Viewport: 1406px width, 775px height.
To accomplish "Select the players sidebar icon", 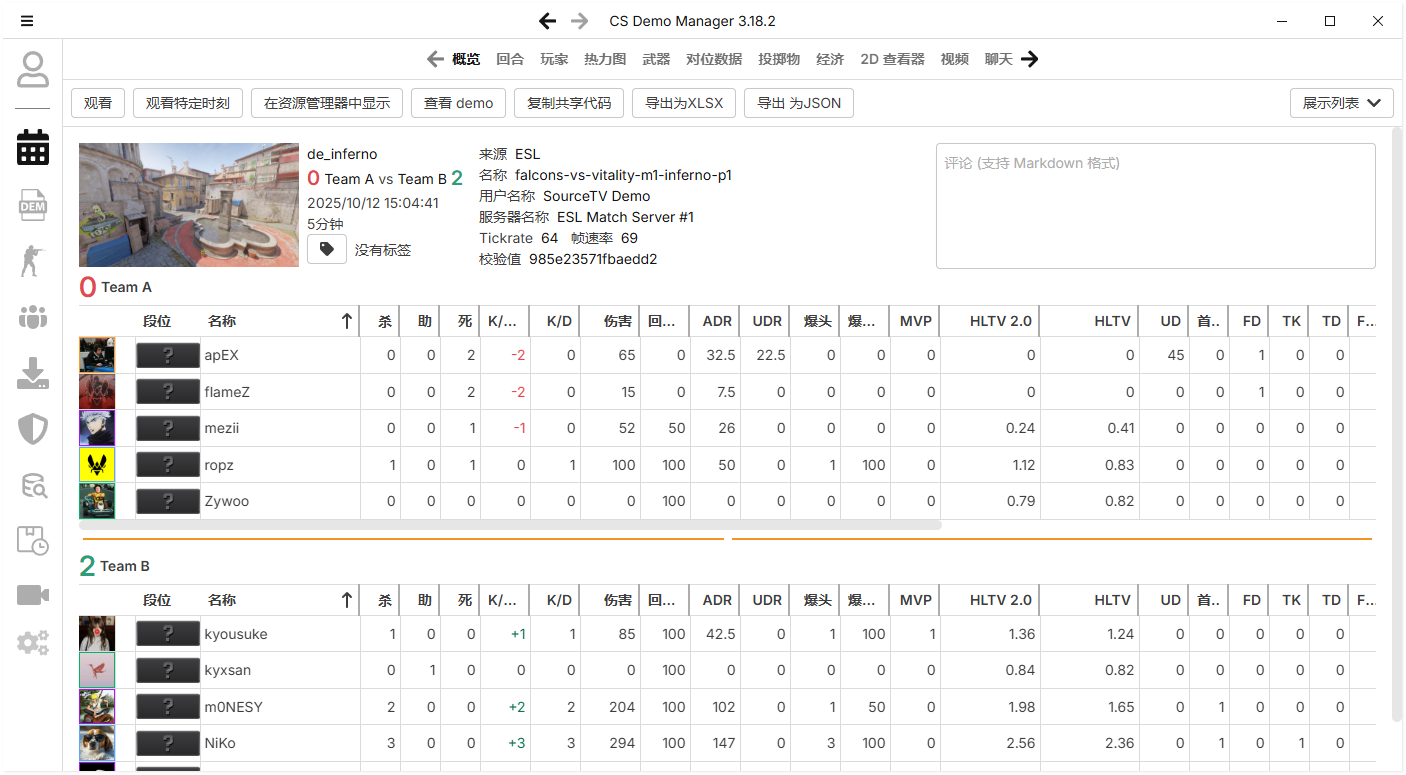I will pyautogui.click(x=33, y=260).
